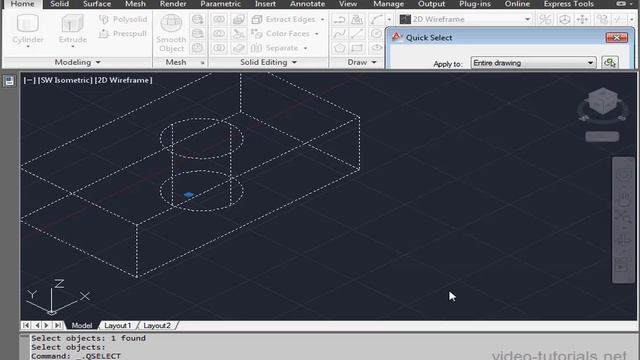Viewport: 640px width, 360px height.
Task: Click the ViewCube in the viewport
Action: tap(602, 102)
